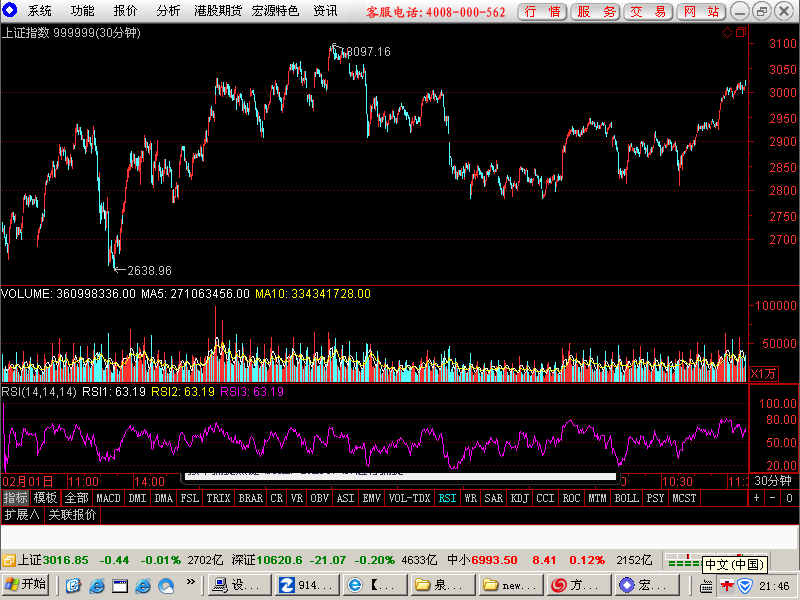Click the keyboard input method icon
The image size is (800, 600).
[x=706, y=587]
